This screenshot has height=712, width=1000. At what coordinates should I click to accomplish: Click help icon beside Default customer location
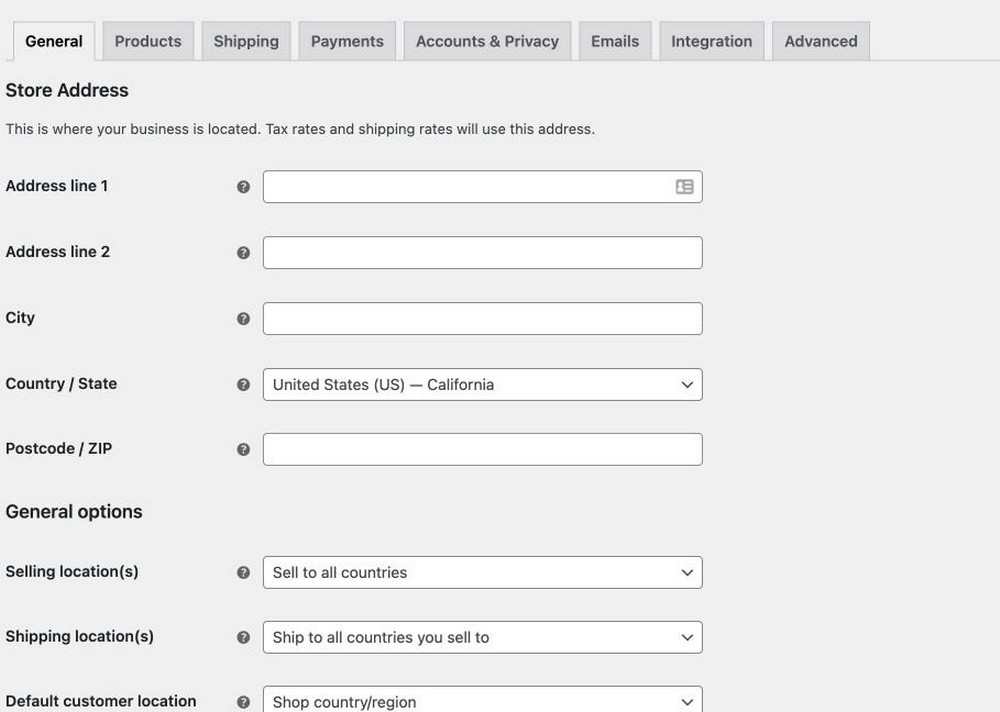click(243, 702)
